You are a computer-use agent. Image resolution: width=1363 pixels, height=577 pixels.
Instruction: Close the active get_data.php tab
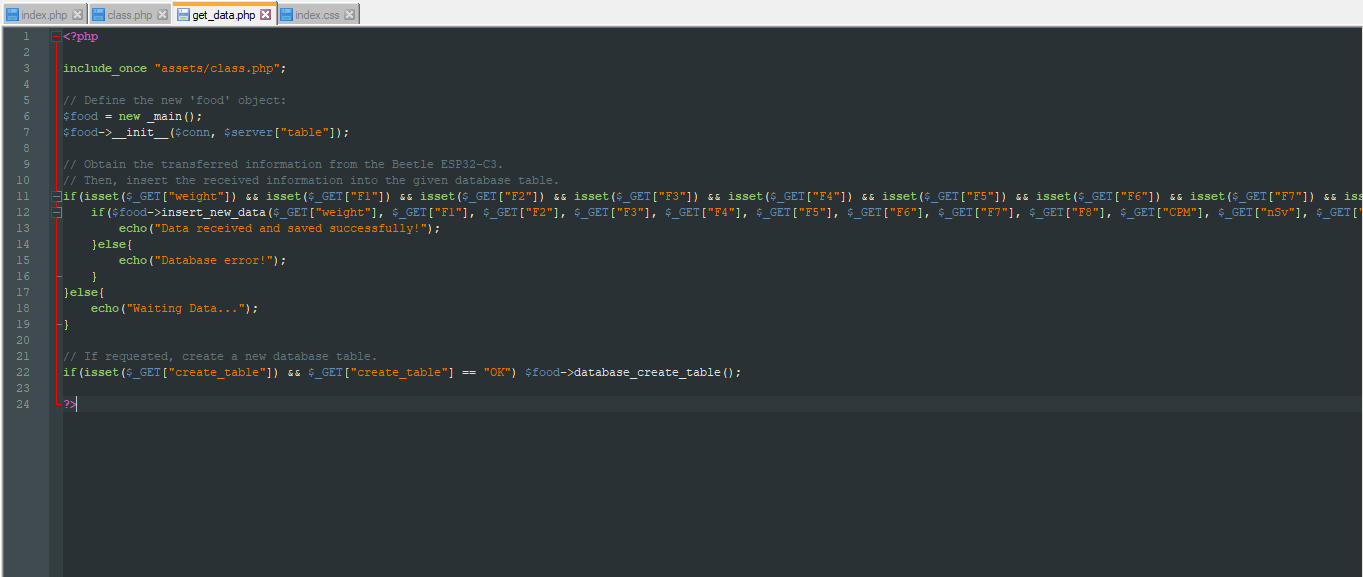coord(267,15)
